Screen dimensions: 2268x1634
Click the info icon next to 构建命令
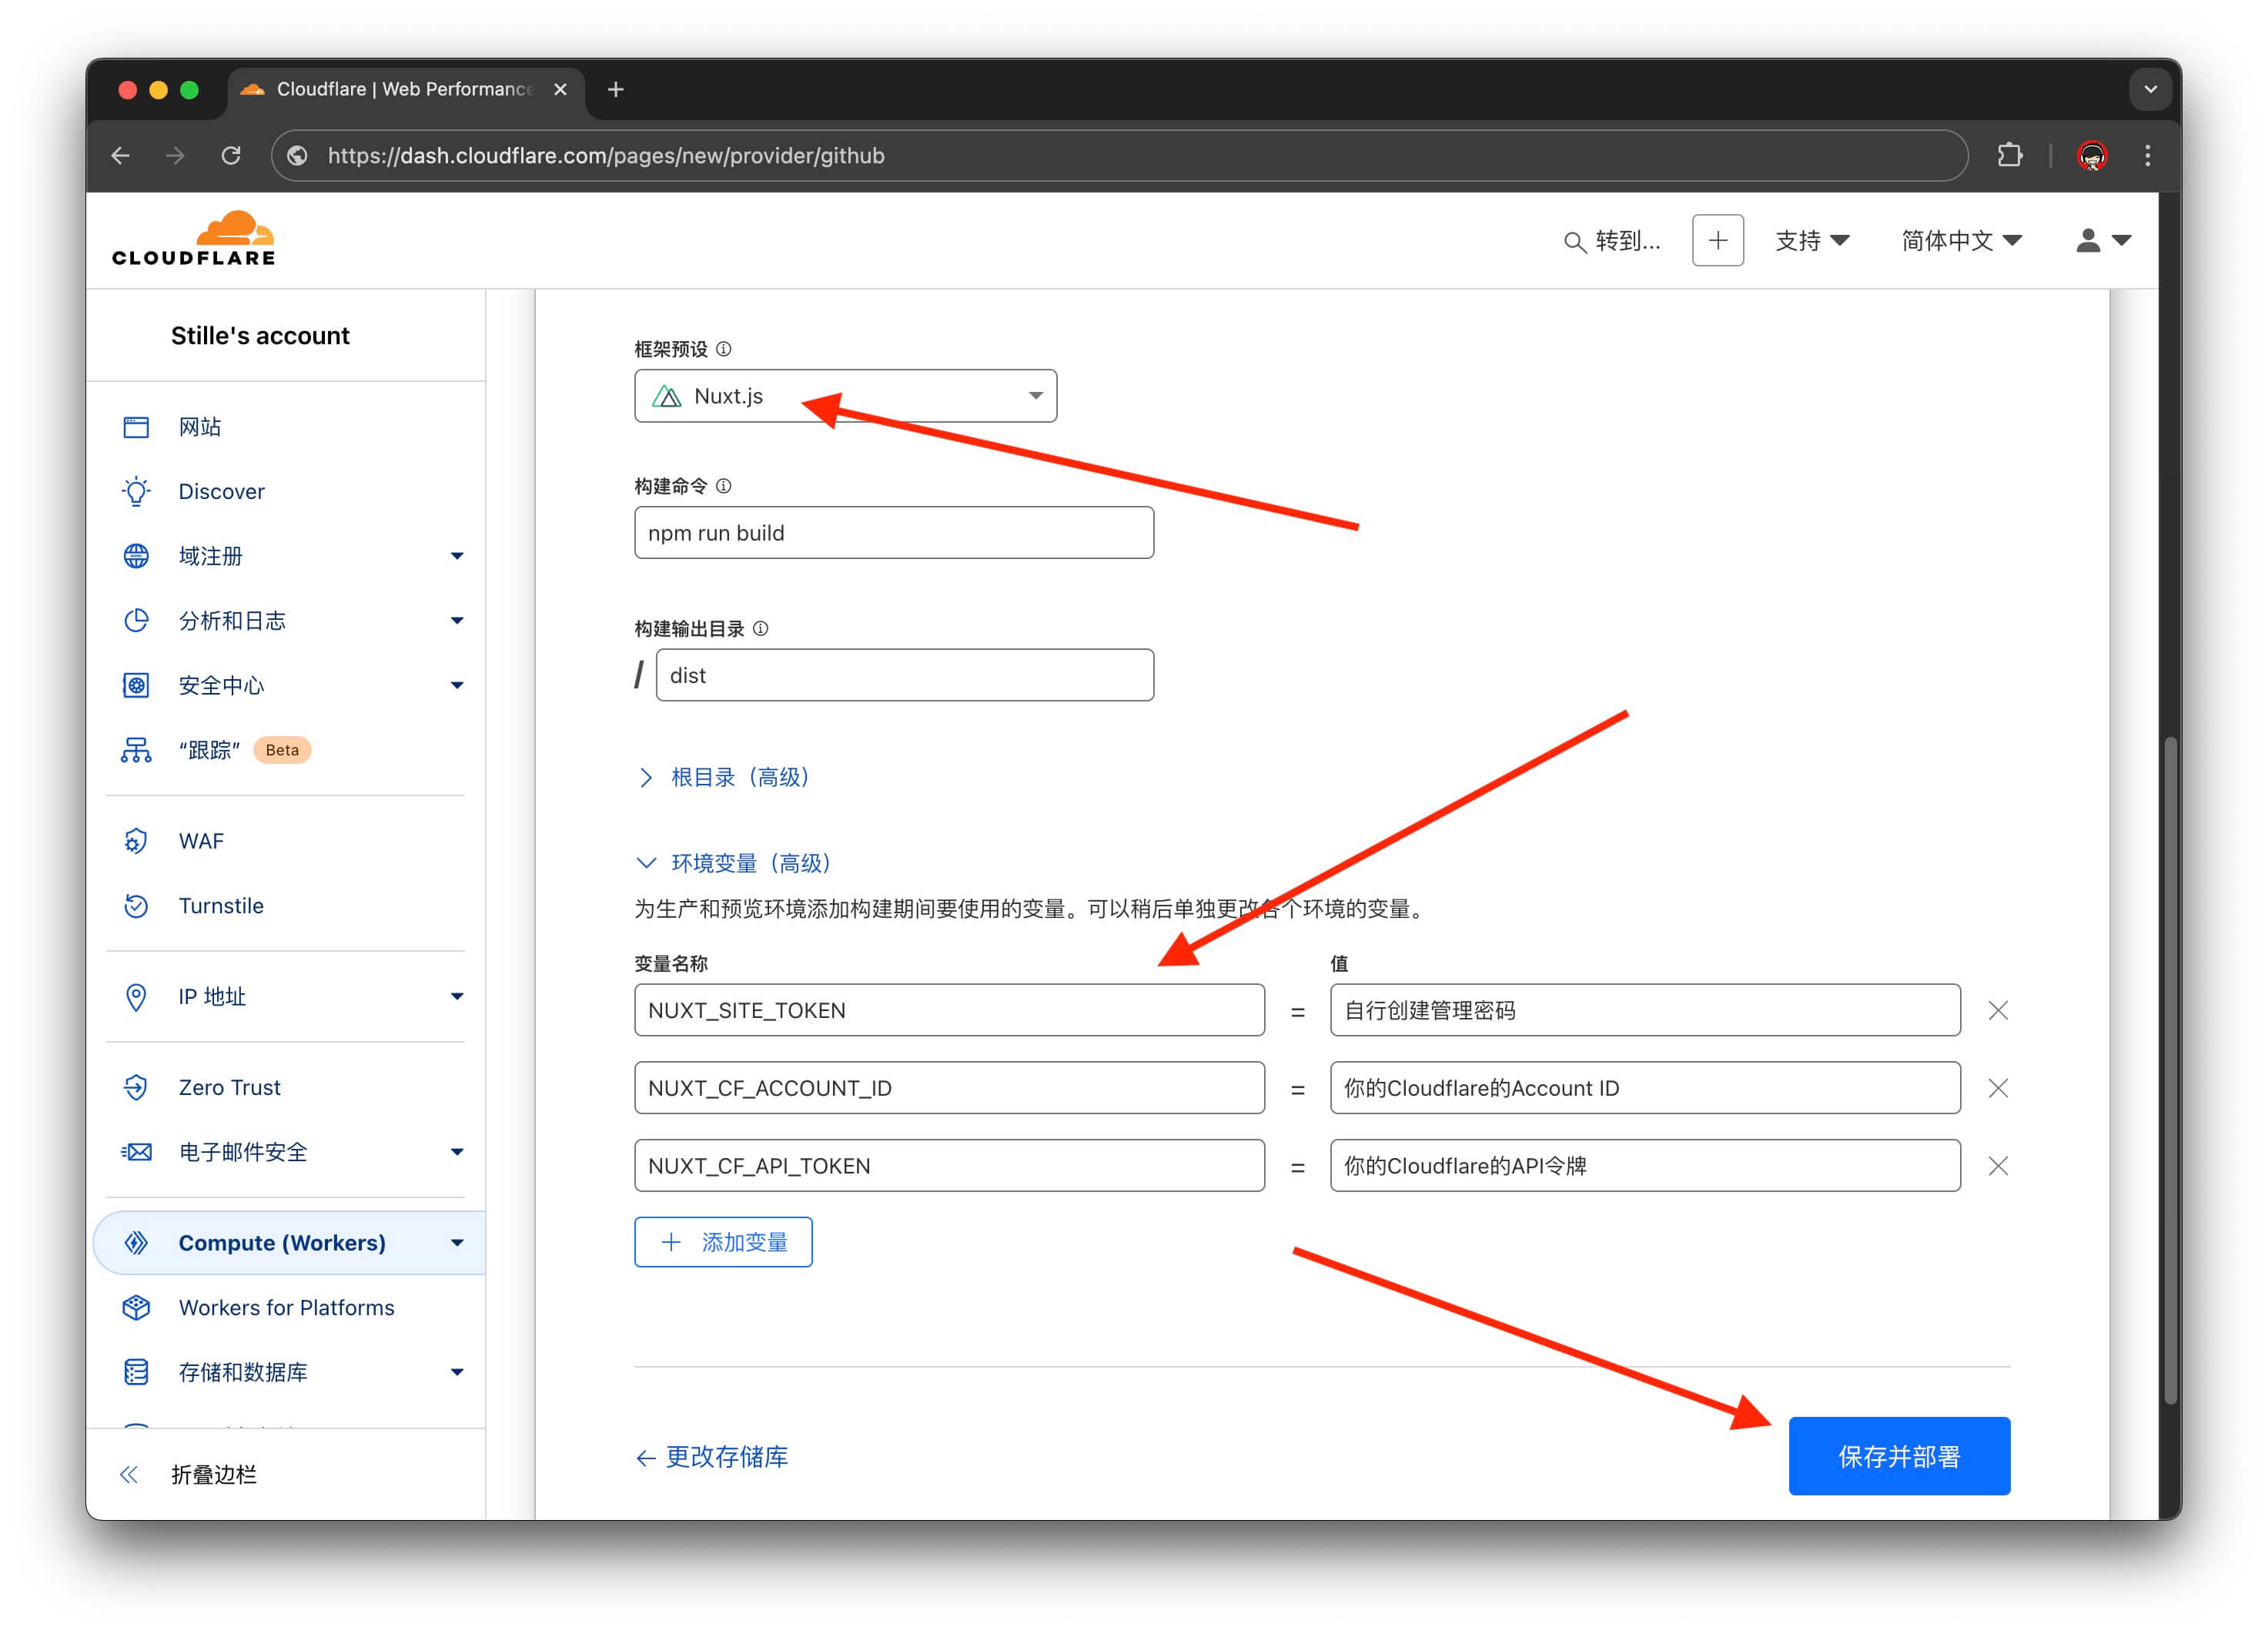point(724,486)
